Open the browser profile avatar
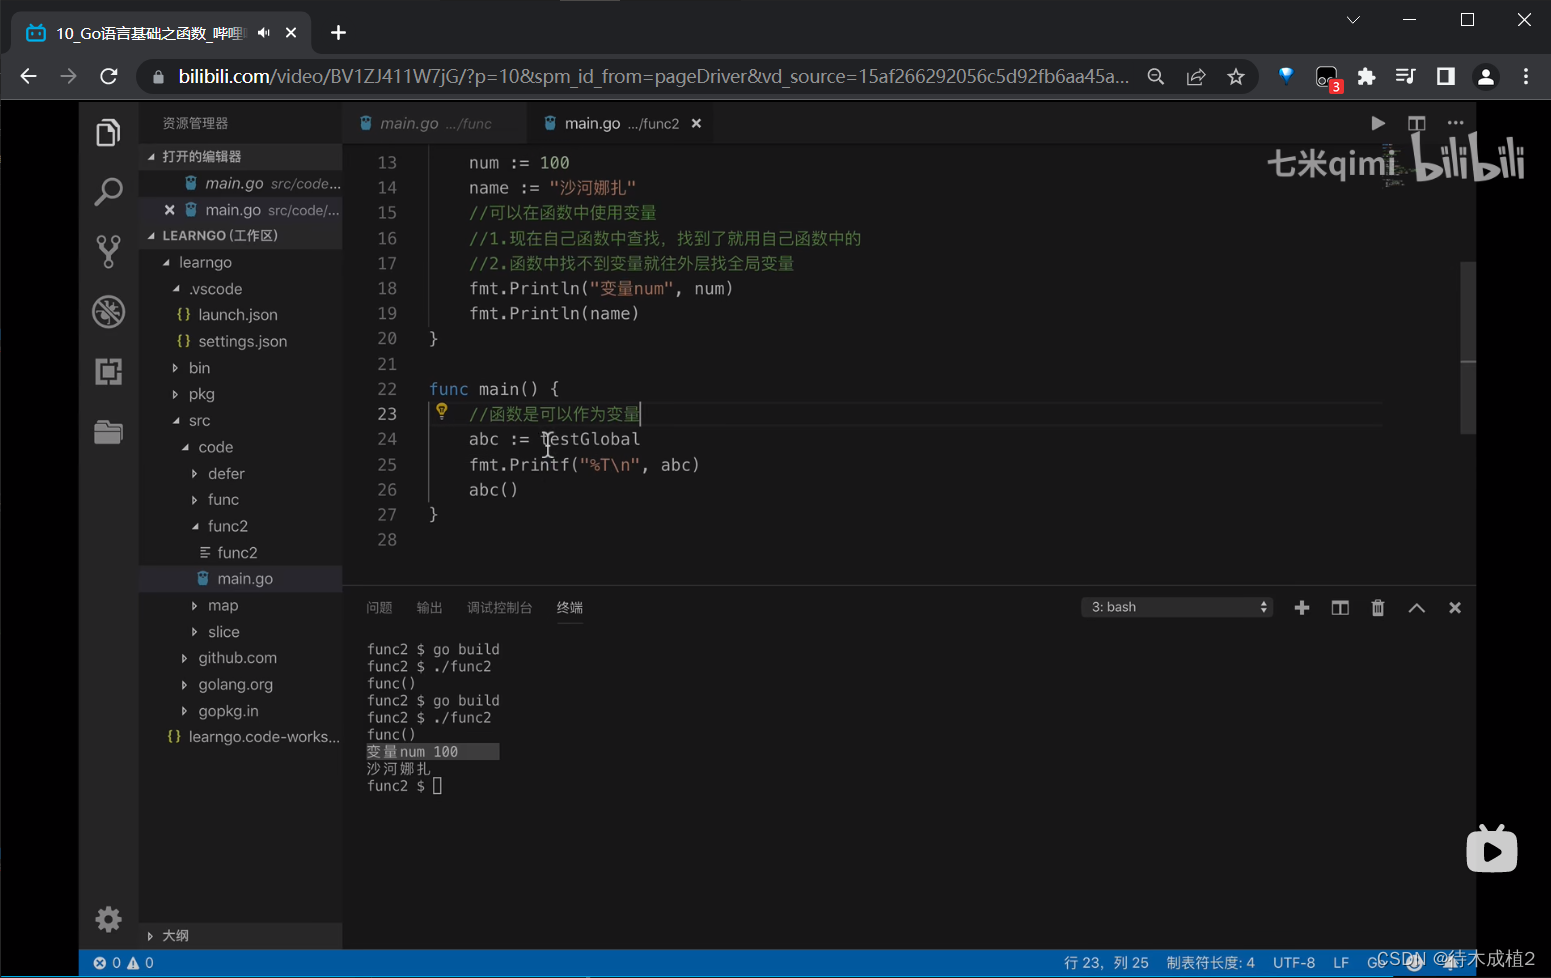The width and height of the screenshot is (1551, 978). (x=1485, y=76)
